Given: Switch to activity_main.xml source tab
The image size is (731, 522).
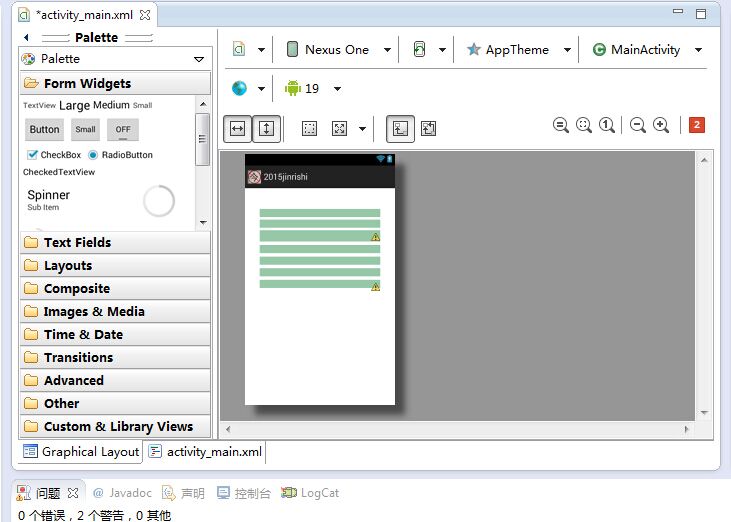Looking at the screenshot, I should 205,452.
